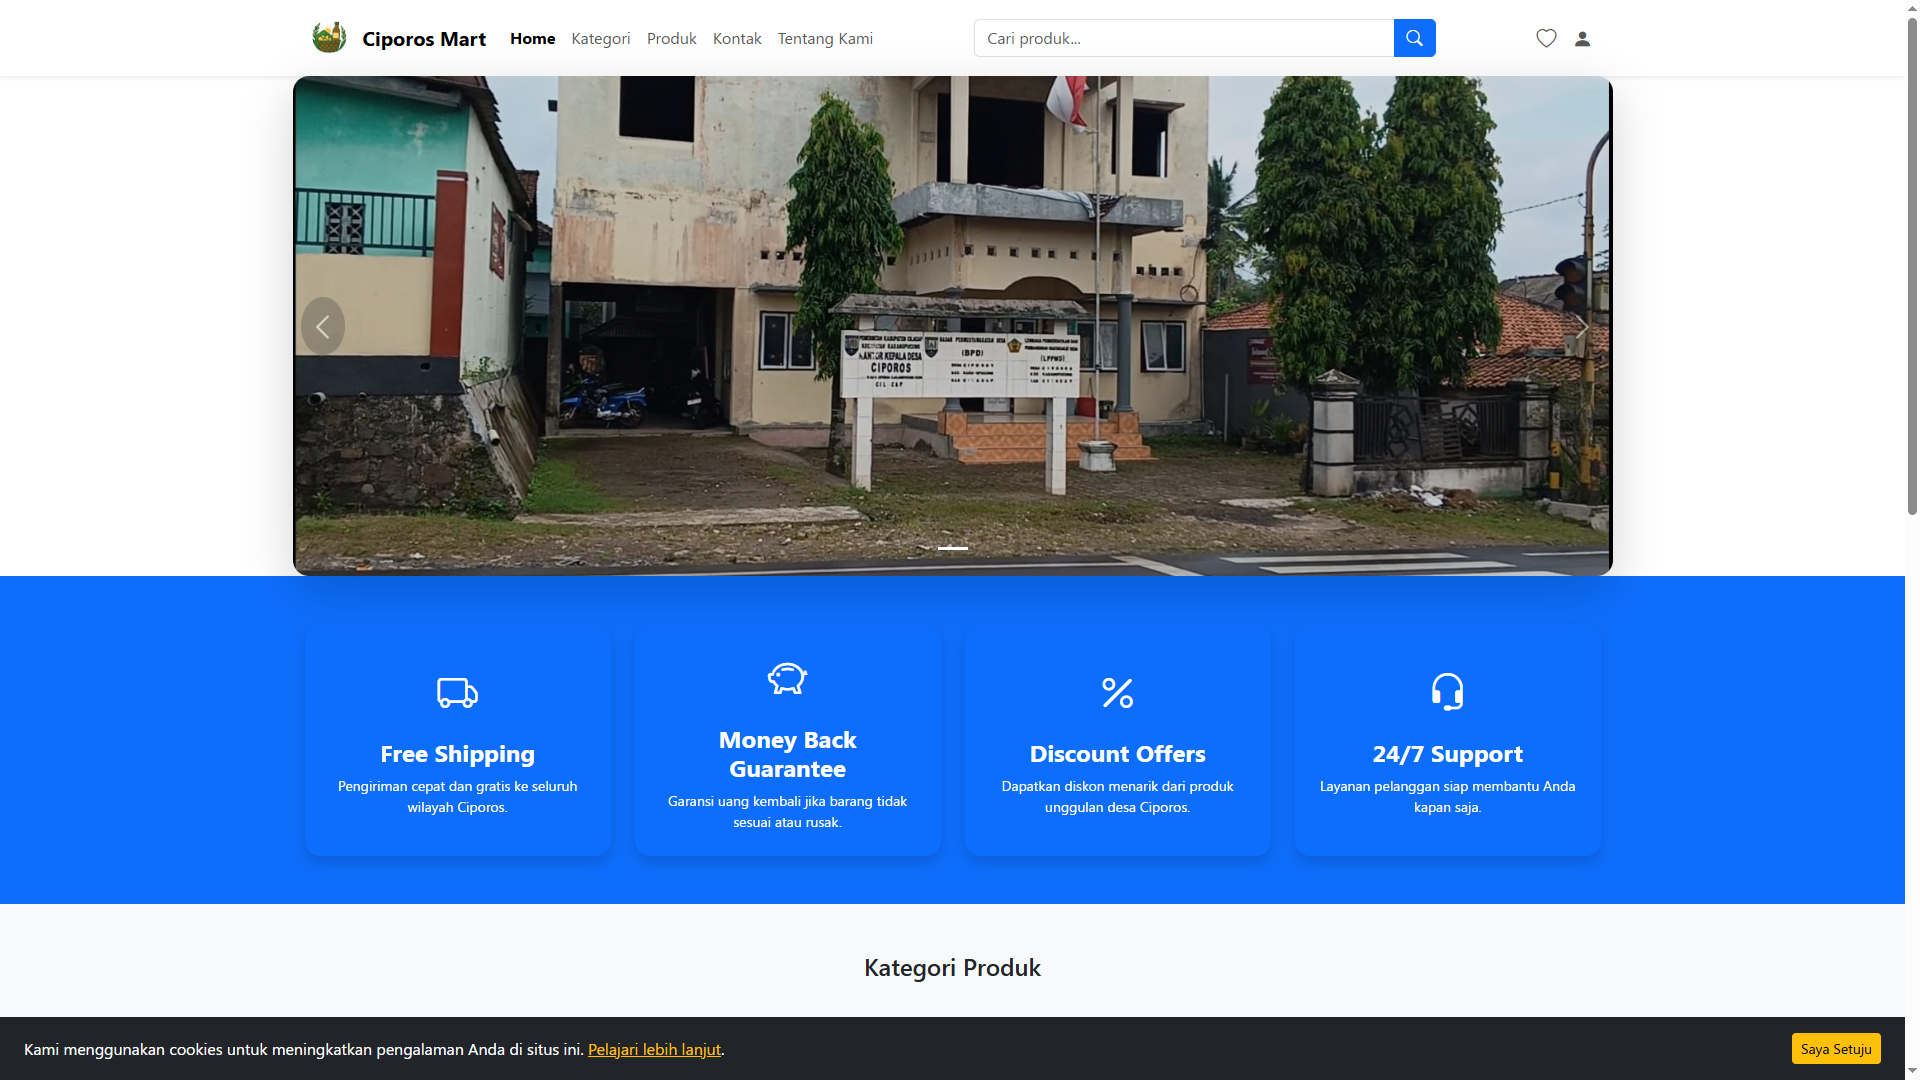
Task: Click the Free Shipping truck icon
Action: (457, 692)
